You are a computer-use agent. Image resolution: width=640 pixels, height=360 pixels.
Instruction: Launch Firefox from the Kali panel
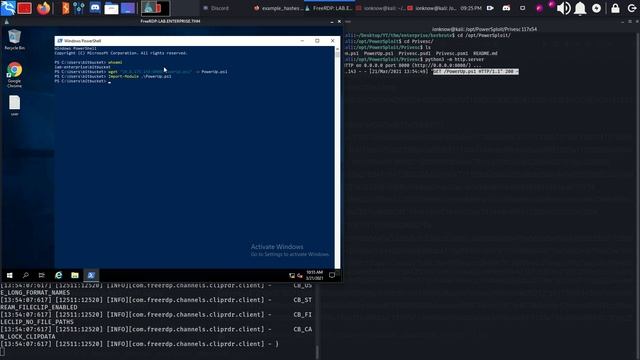click(43, 8)
